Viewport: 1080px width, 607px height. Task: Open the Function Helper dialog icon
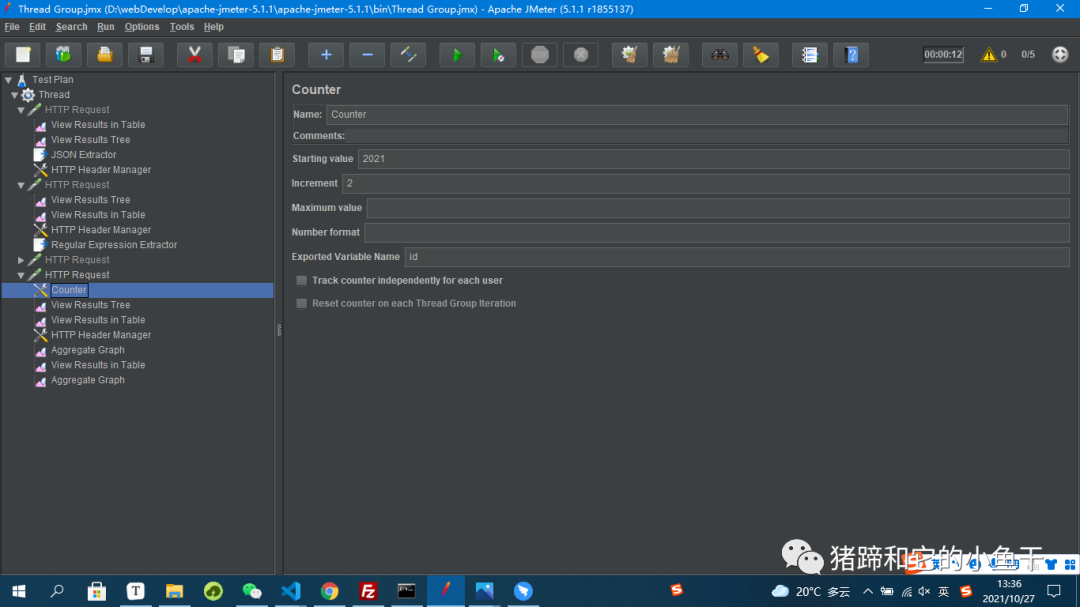click(809, 54)
